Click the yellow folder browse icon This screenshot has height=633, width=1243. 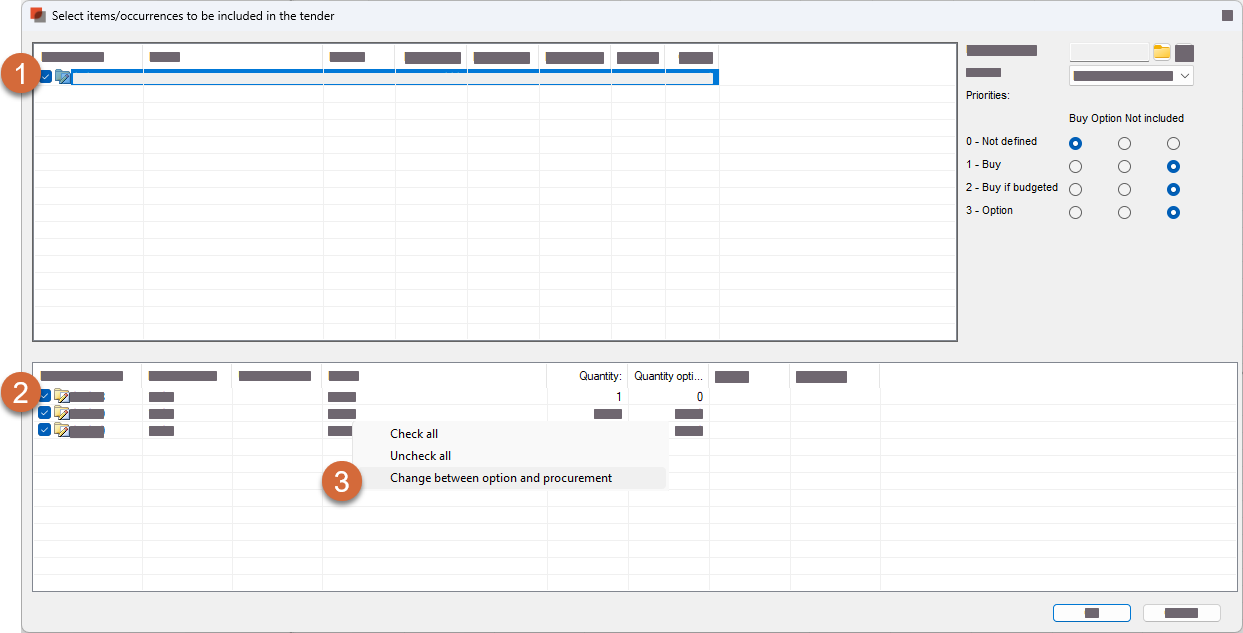[x=1161, y=52]
